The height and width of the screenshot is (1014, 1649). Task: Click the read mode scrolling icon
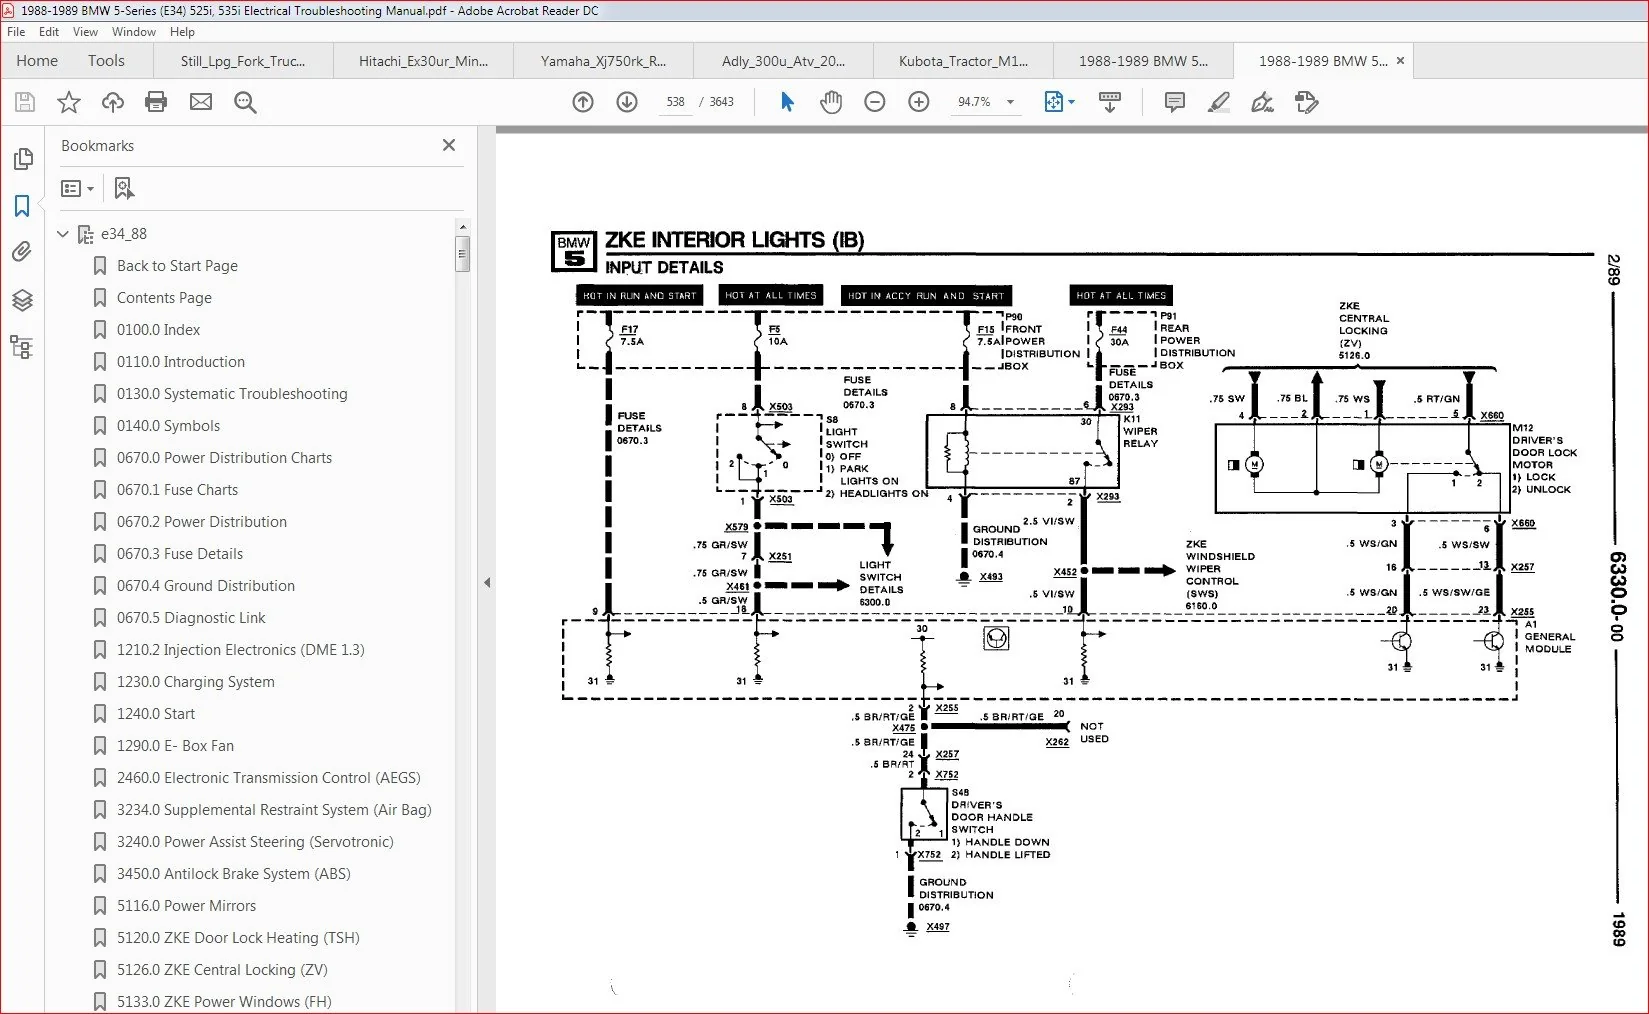point(1110,102)
